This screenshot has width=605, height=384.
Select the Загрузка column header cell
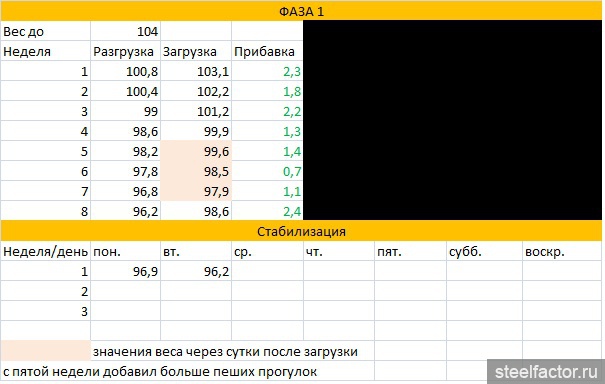(196, 51)
